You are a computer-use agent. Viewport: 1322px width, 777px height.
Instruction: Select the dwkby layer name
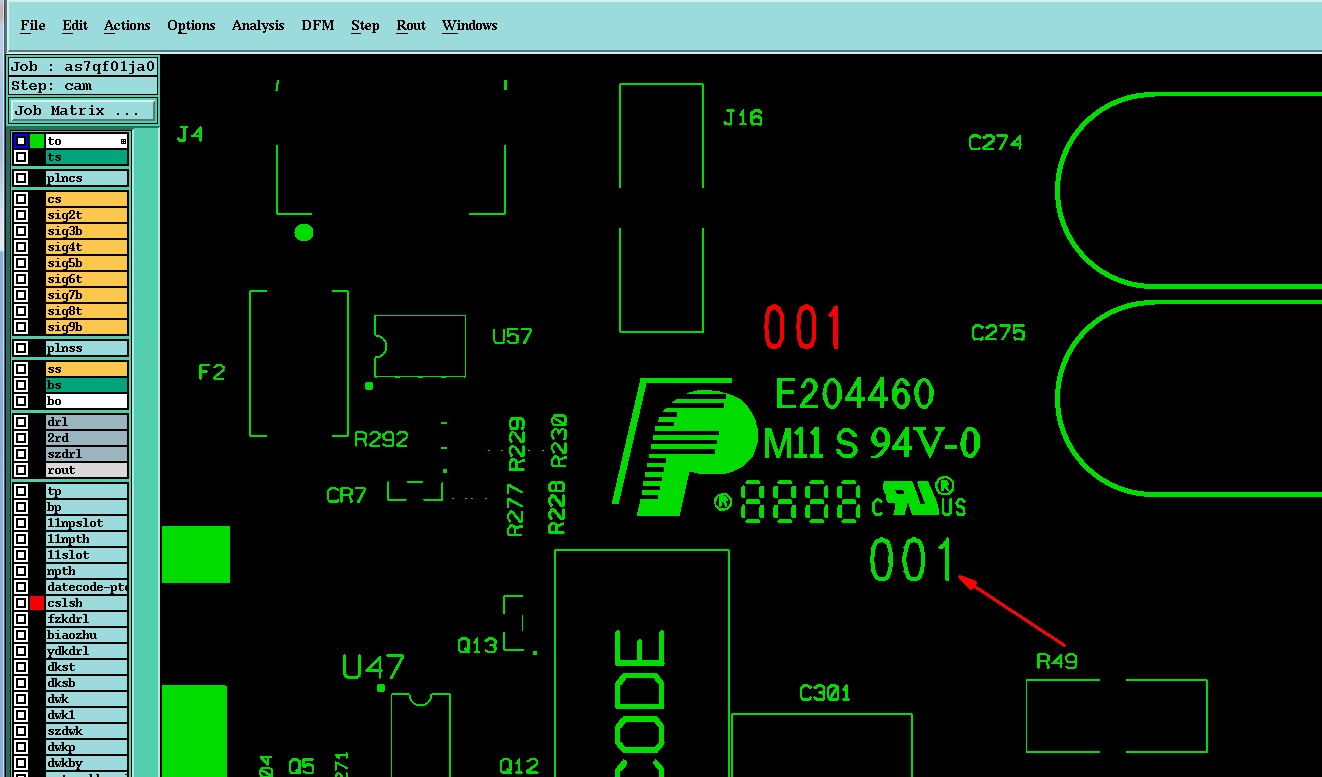[x=87, y=763]
